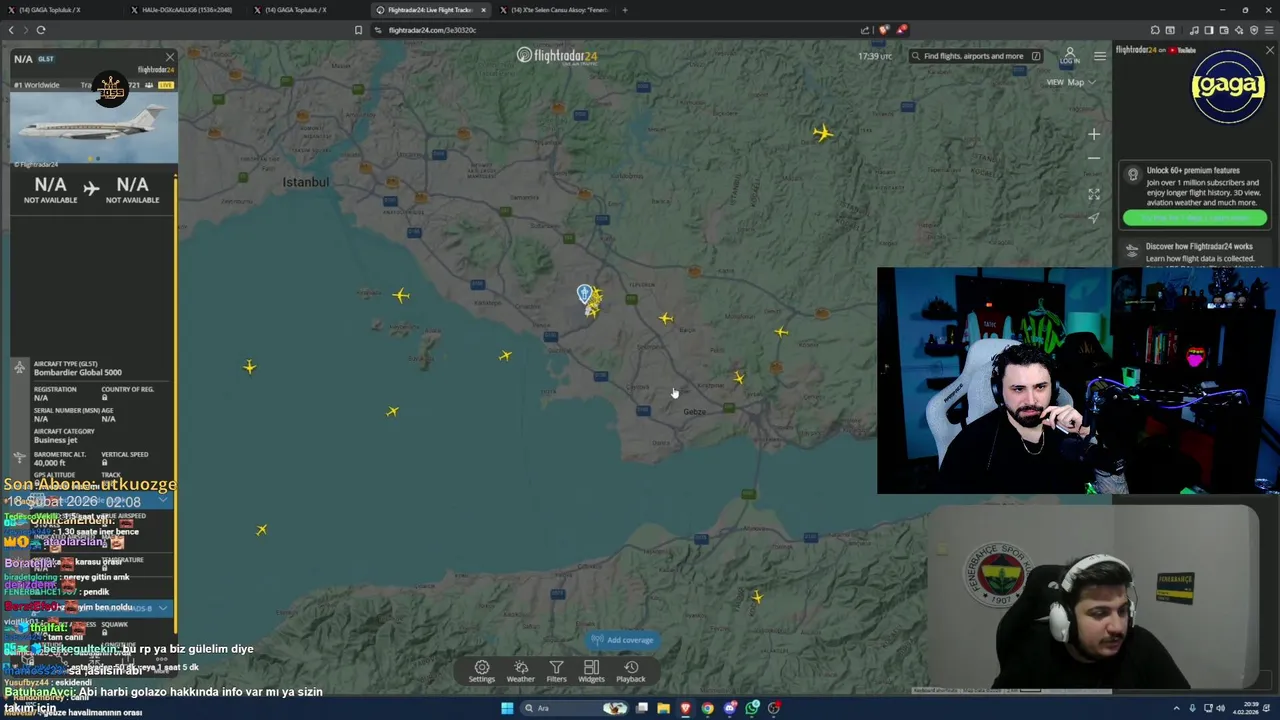This screenshot has height=720, width=1280.
Task: Click the GLST aircraft type badge
Action: tap(46, 59)
